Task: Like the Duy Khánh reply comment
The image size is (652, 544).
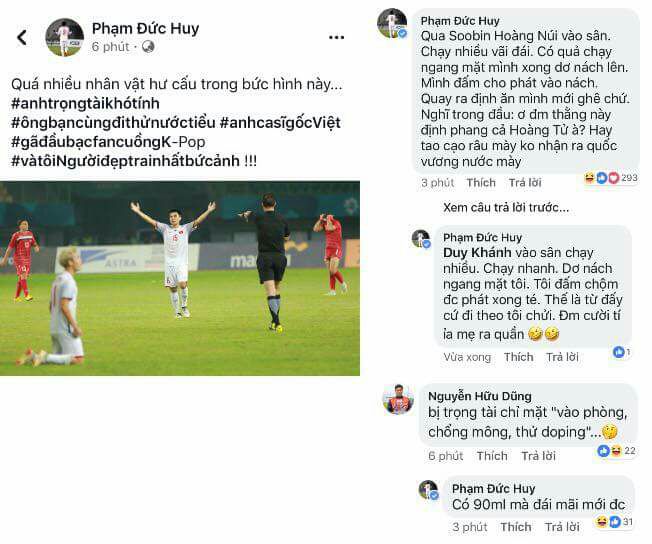Action: [x=518, y=357]
